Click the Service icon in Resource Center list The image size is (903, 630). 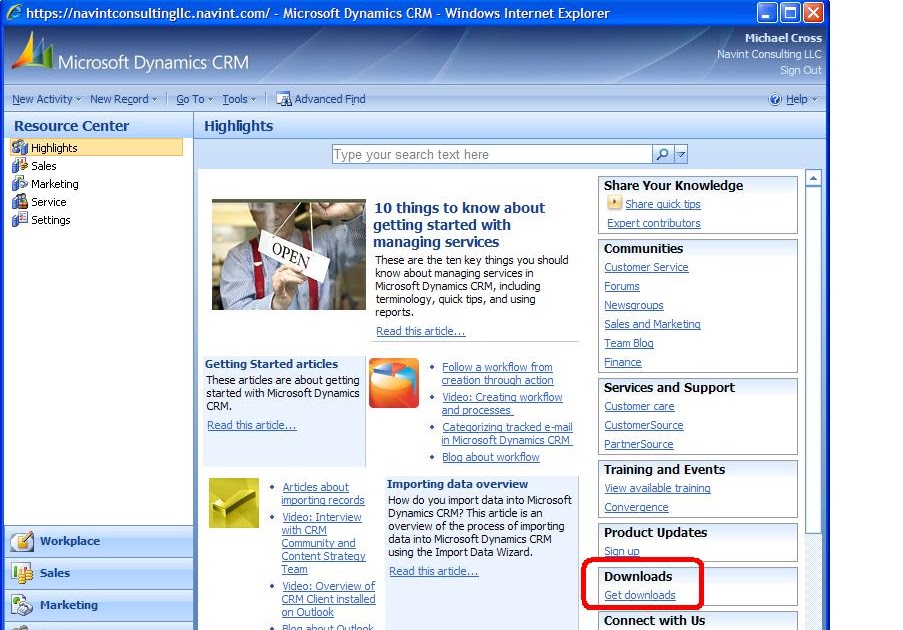click(x=20, y=202)
